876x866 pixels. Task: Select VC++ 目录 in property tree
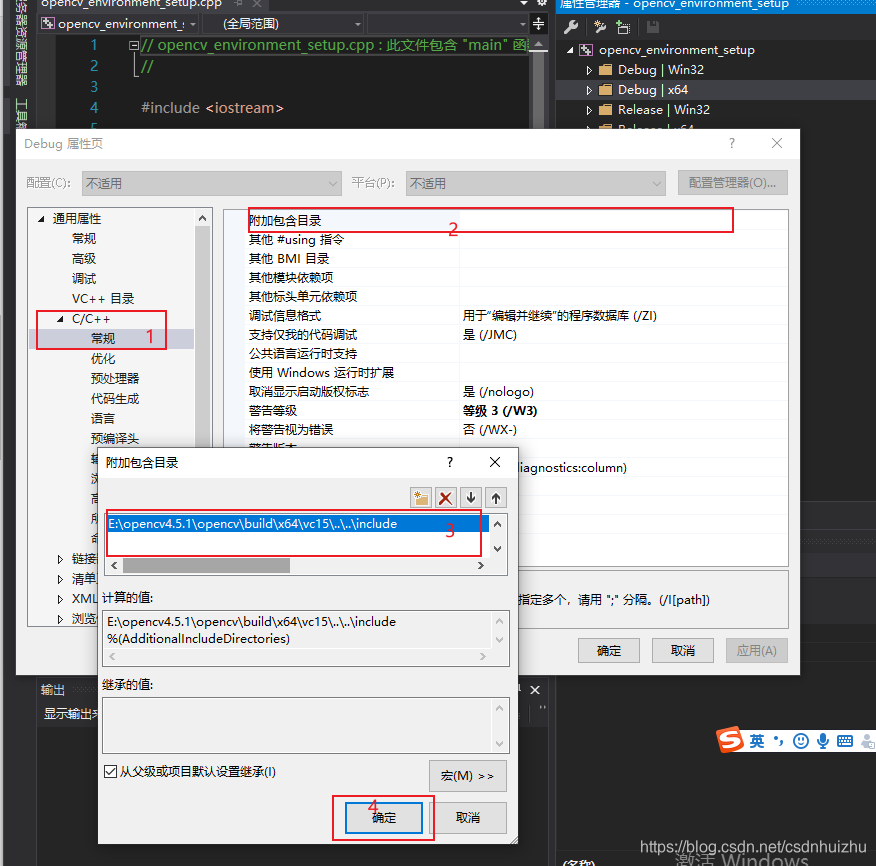[103, 299]
